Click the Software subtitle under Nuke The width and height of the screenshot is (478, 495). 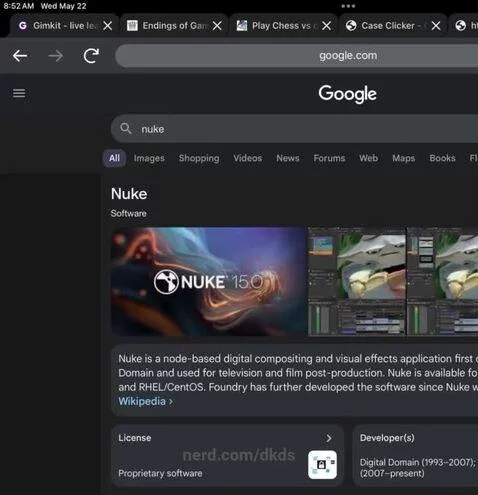[128, 213]
